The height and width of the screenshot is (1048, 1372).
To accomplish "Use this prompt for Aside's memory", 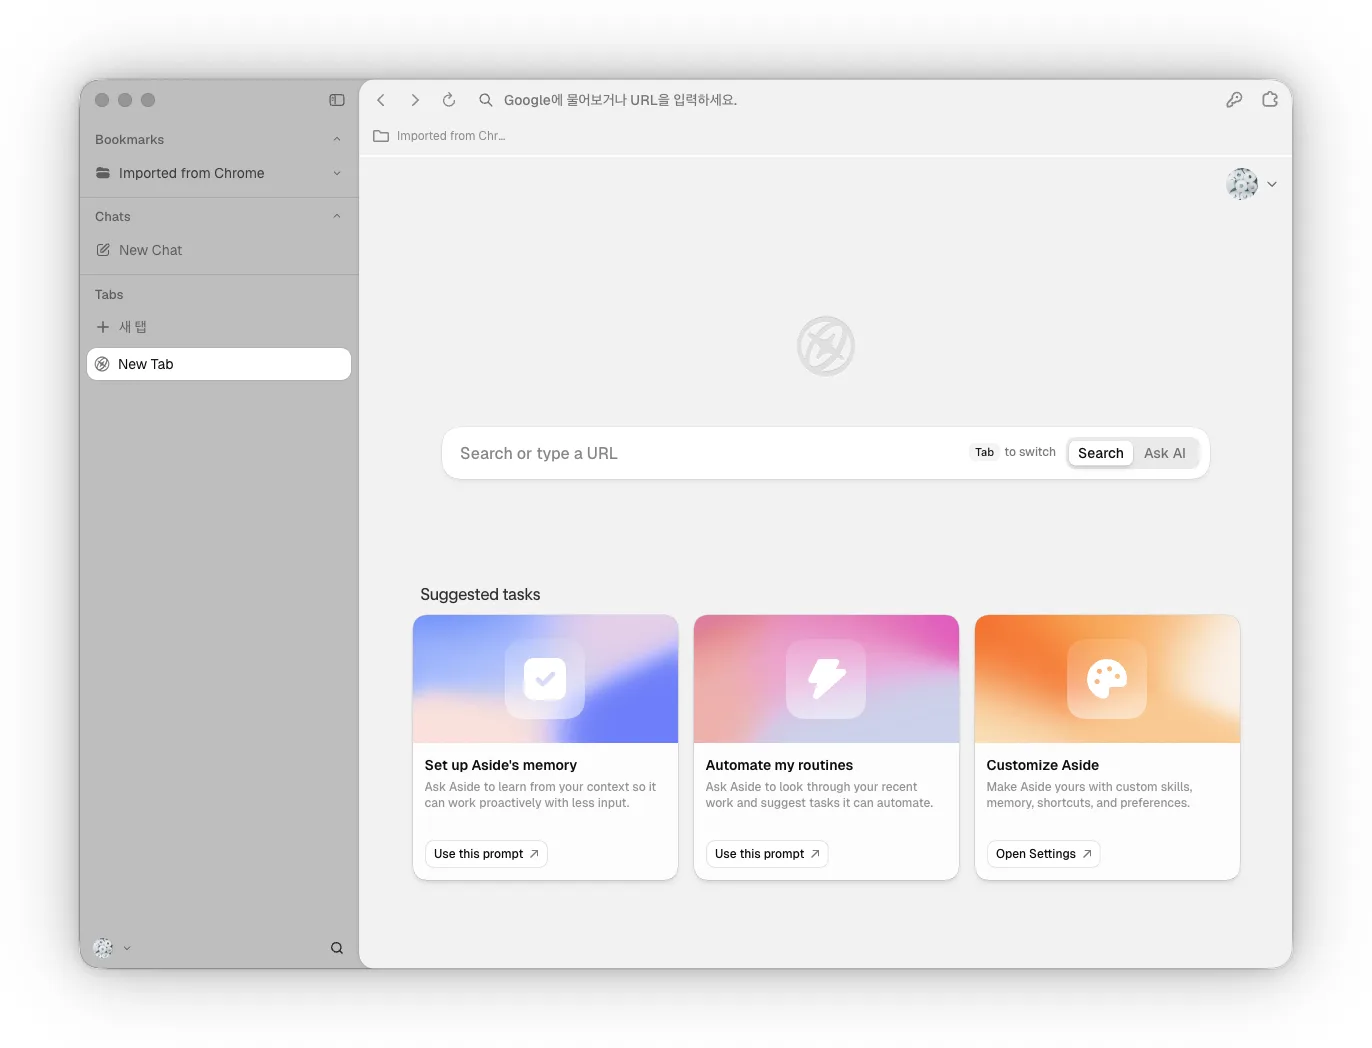I will 486,854.
